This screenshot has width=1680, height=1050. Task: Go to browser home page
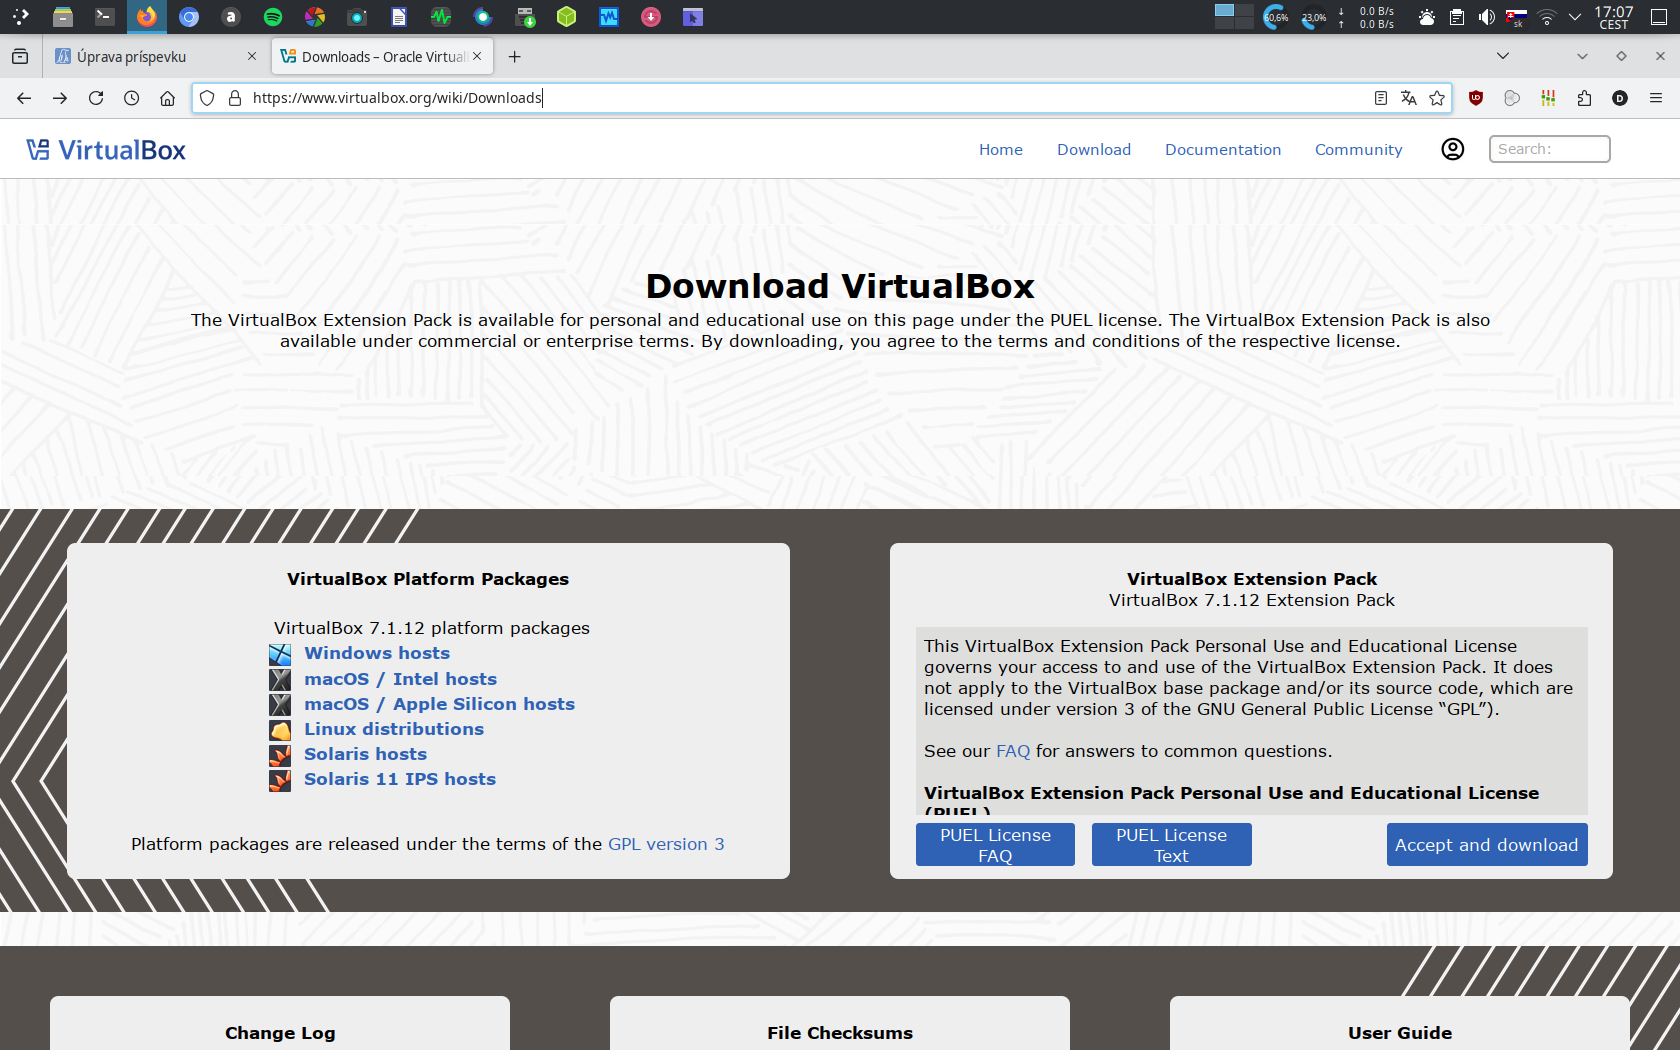[167, 98]
